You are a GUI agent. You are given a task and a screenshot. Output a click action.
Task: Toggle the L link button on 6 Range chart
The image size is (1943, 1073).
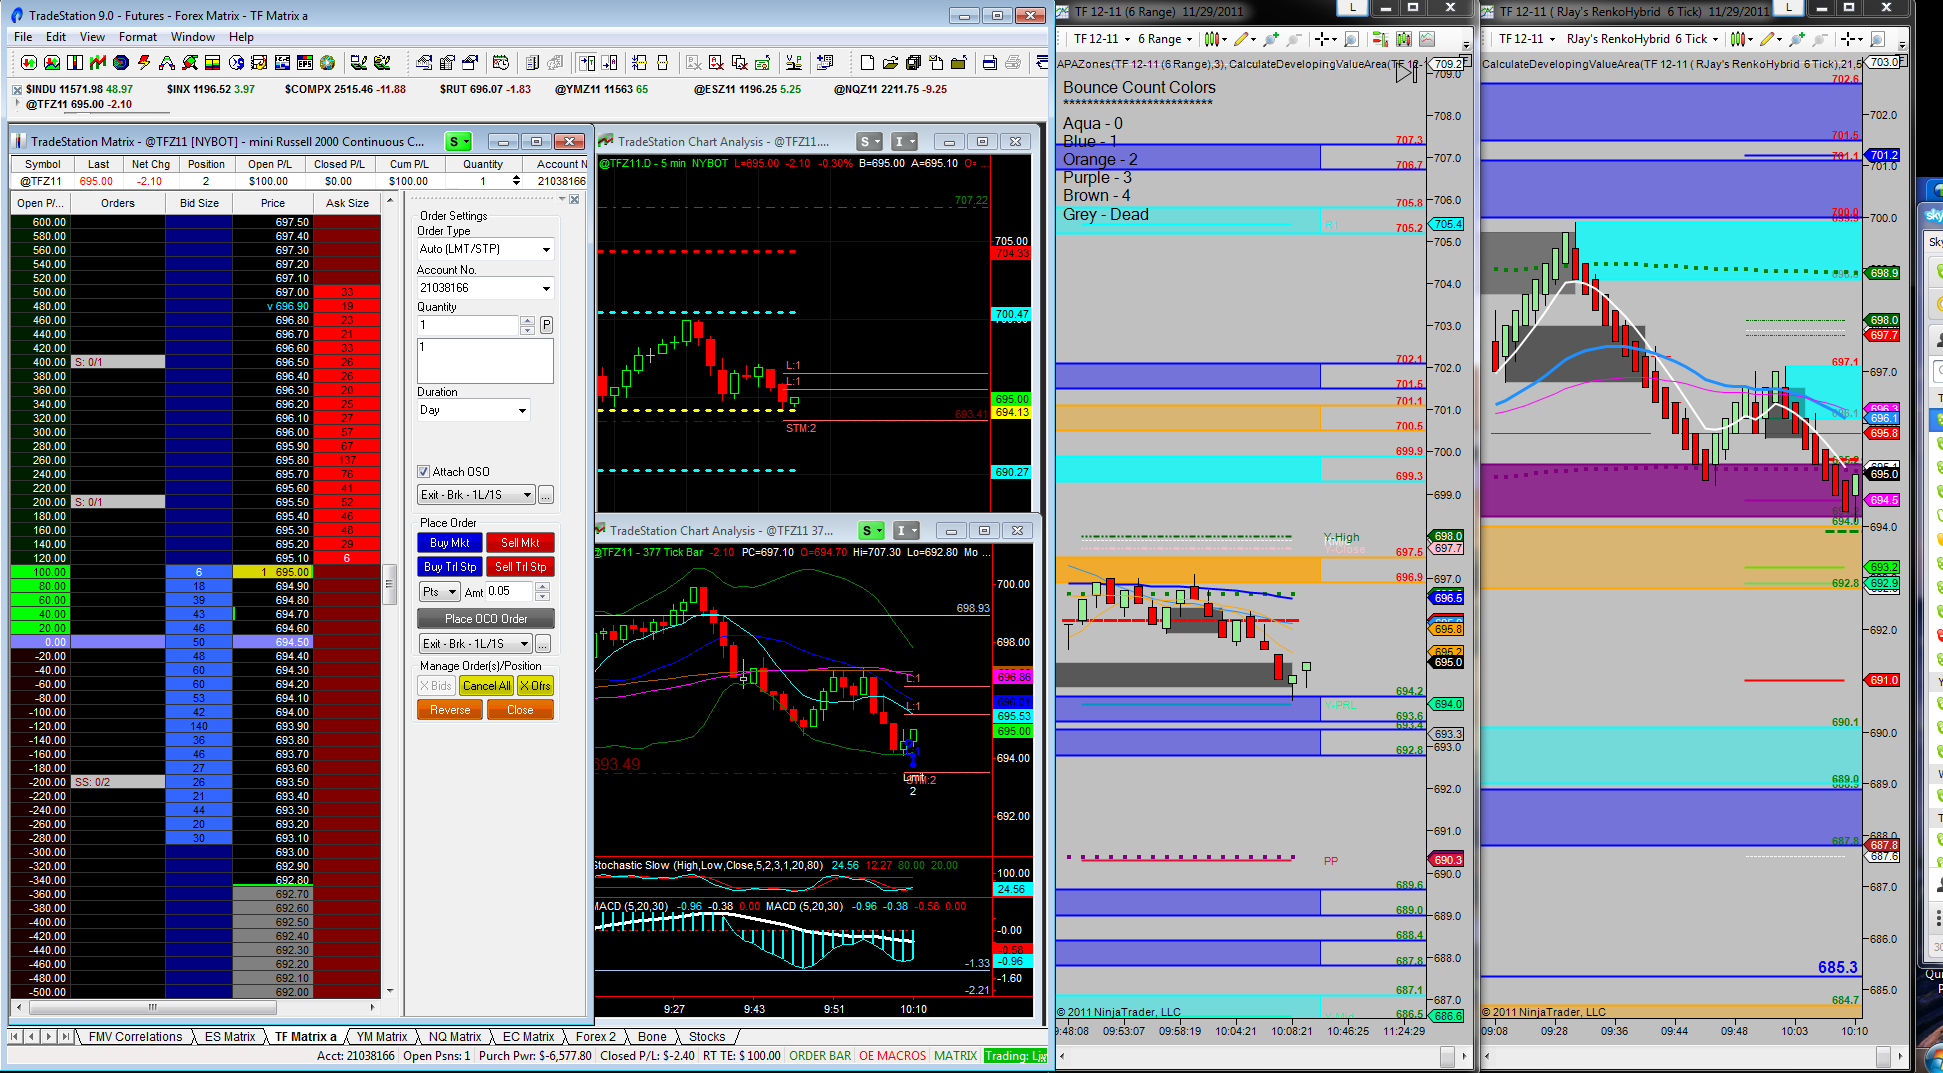click(x=1353, y=7)
